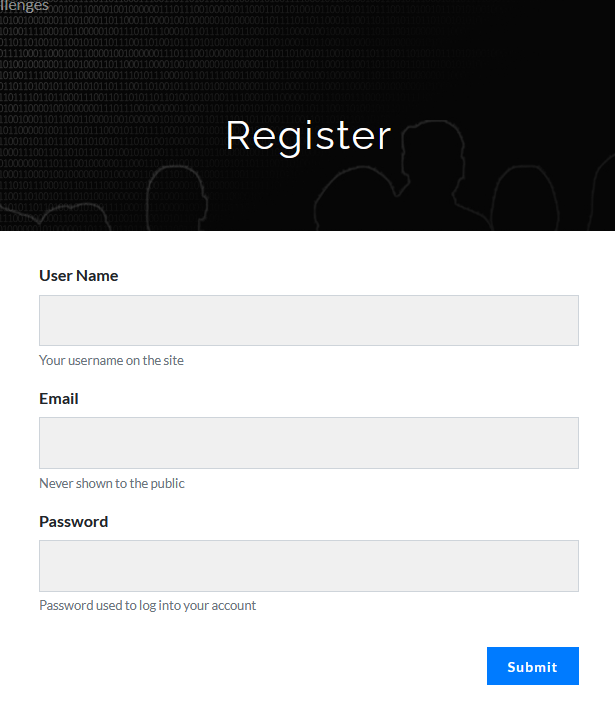
Task: Click the User Name label
Action: click(x=78, y=276)
